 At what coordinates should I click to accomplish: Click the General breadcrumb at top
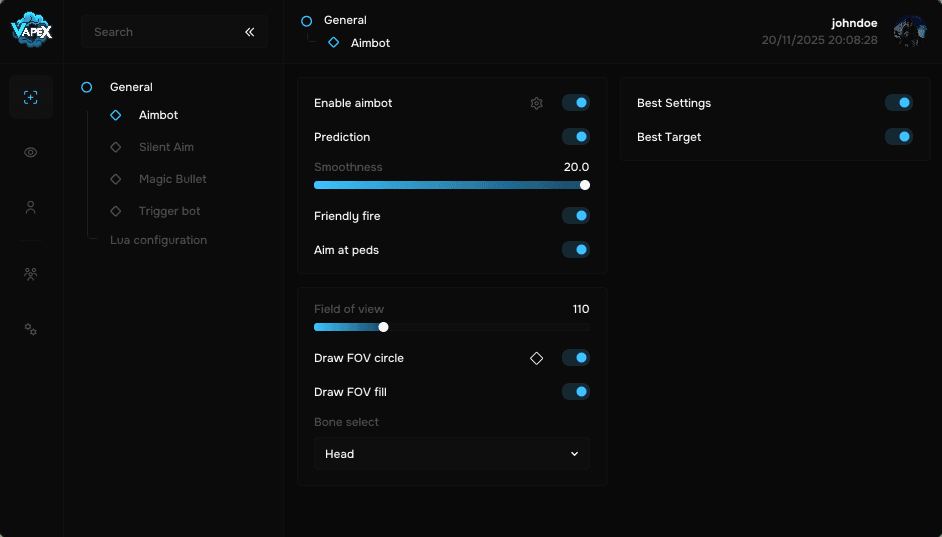[x=345, y=20]
